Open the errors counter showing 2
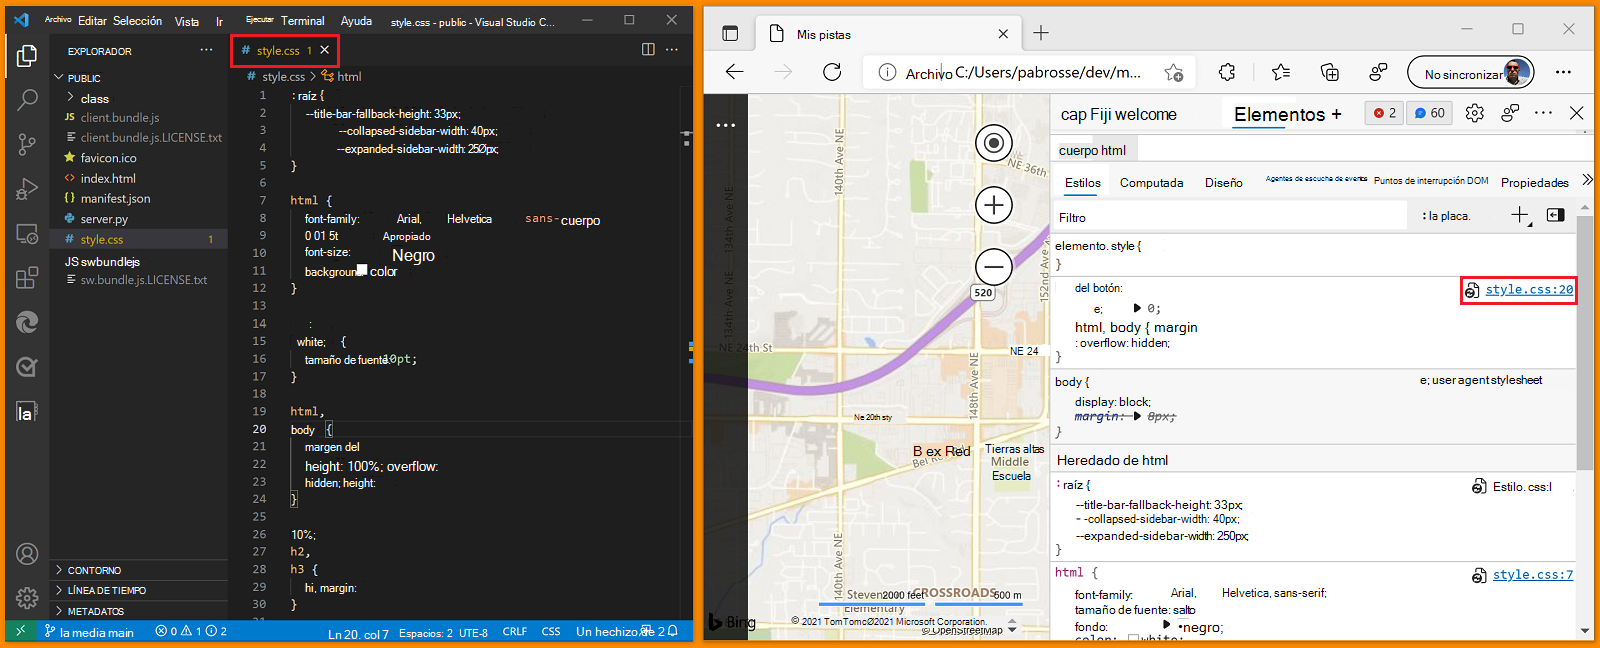 pyautogui.click(x=1384, y=113)
